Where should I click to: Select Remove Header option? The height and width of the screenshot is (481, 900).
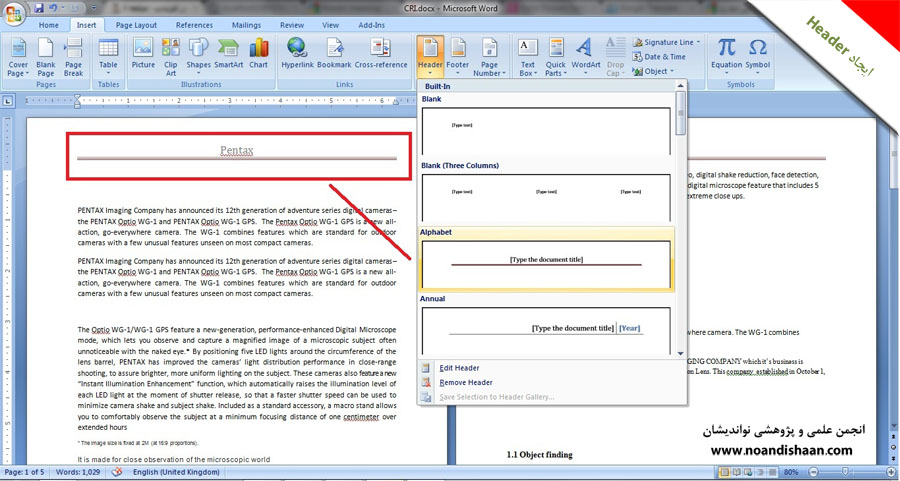point(465,382)
